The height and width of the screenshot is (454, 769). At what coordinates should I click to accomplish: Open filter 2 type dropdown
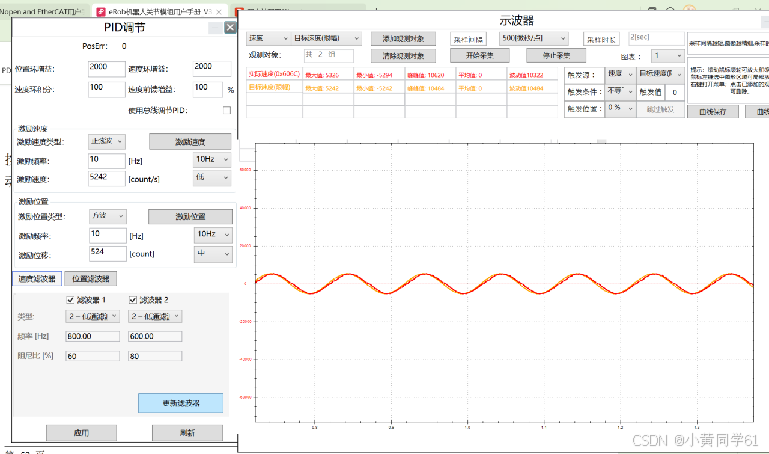[x=155, y=317]
